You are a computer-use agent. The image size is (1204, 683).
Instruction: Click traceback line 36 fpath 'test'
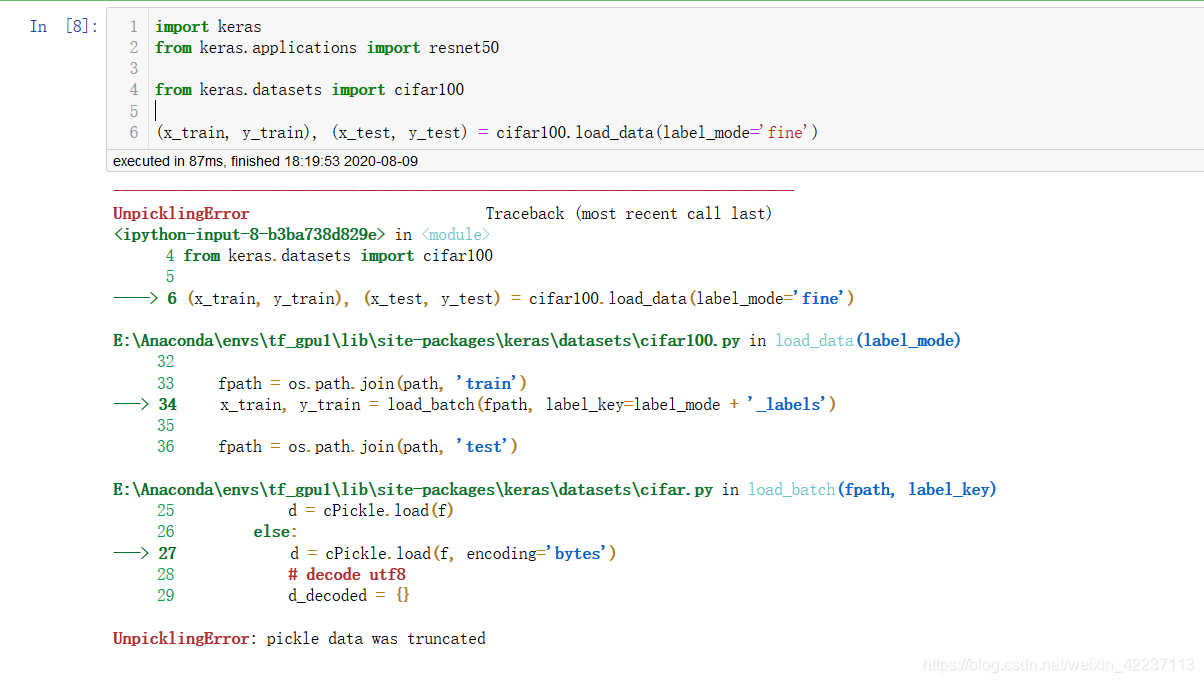368,447
